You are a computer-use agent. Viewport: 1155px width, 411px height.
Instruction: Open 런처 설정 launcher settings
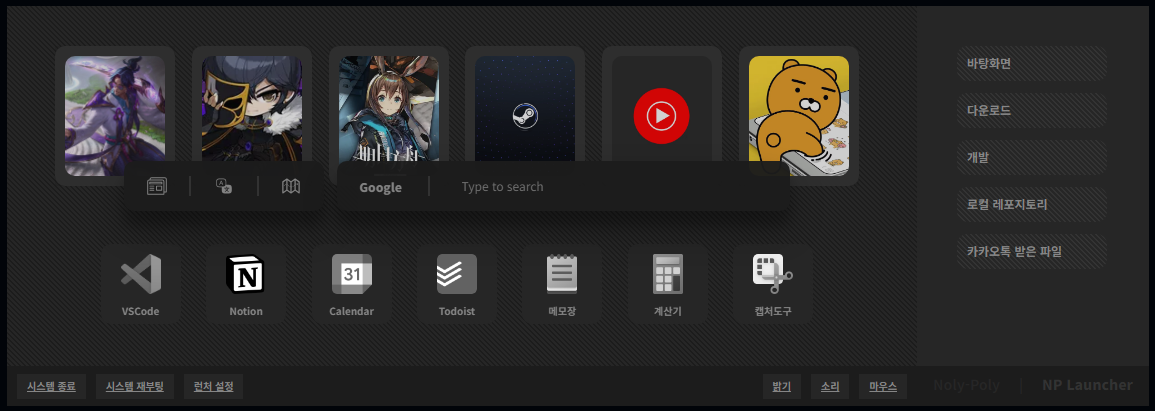point(214,386)
